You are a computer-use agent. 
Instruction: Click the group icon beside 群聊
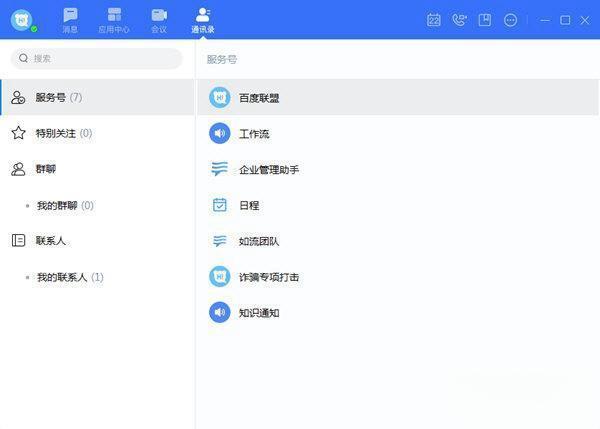pos(18,169)
